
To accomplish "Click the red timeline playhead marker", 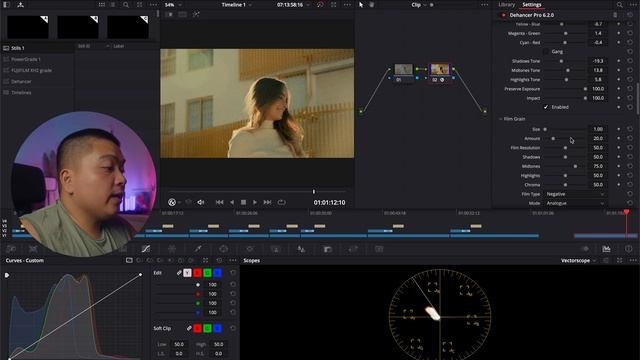I will pos(627,212).
